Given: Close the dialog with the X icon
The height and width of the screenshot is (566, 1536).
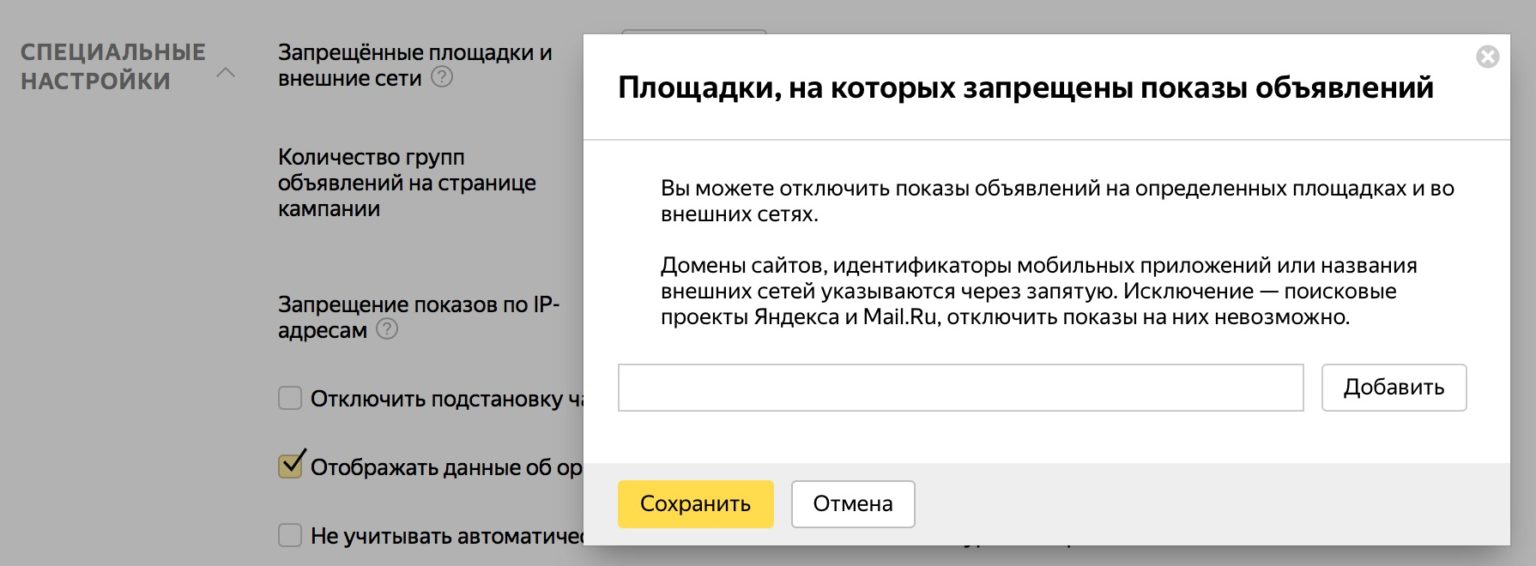Looking at the screenshot, I should pyautogui.click(x=1487, y=57).
